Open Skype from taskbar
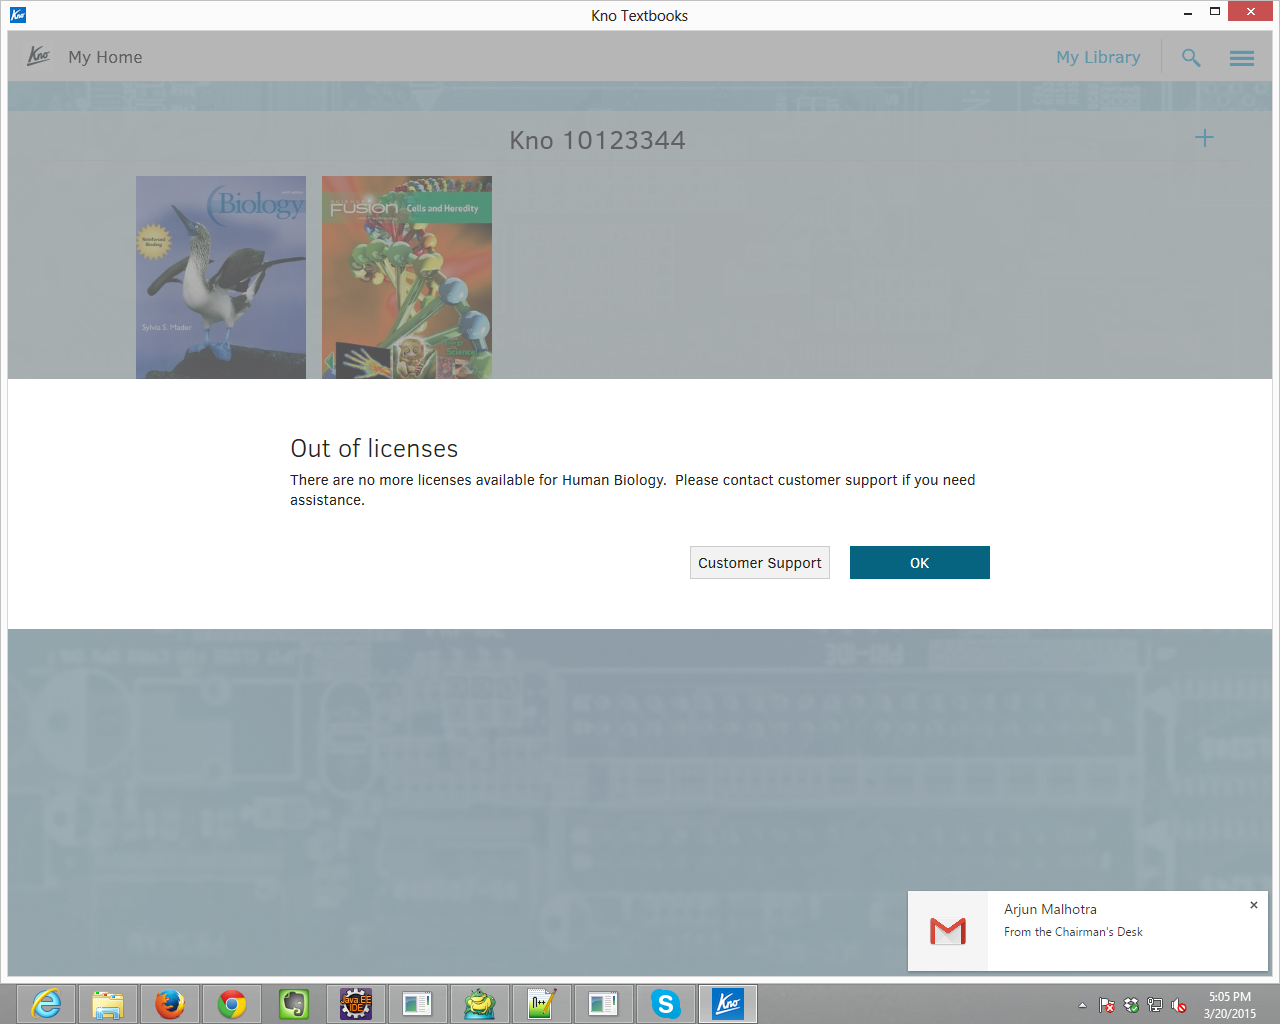The height and width of the screenshot is (1024, 1280). click(666, 1004)
